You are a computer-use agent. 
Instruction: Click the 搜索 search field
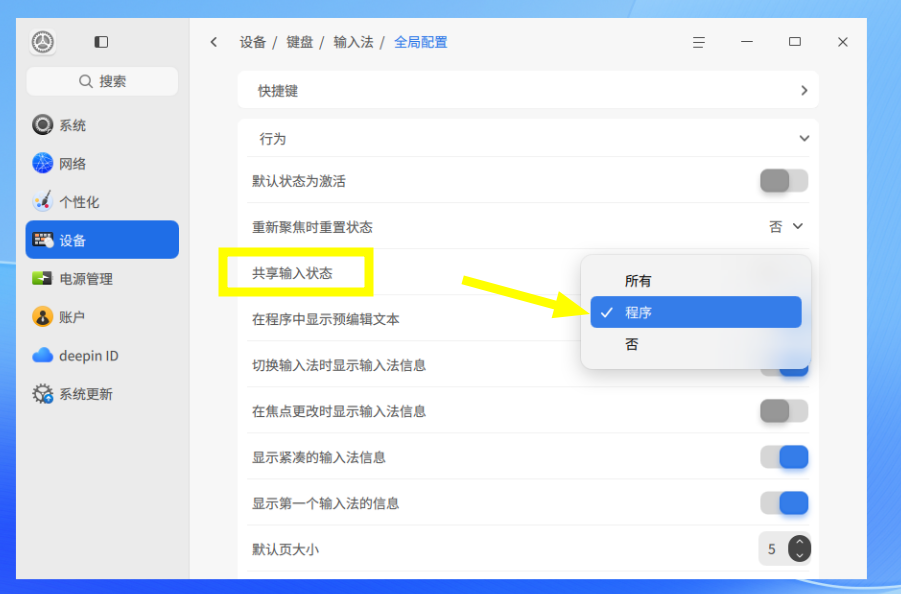point(102,82)
